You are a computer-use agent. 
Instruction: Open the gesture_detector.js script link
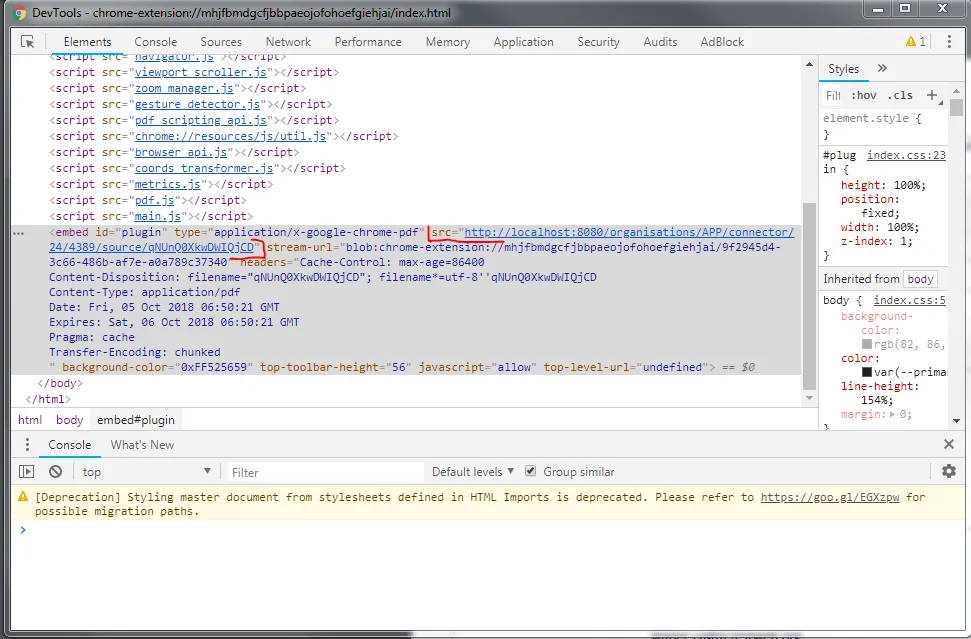point(198,104)
